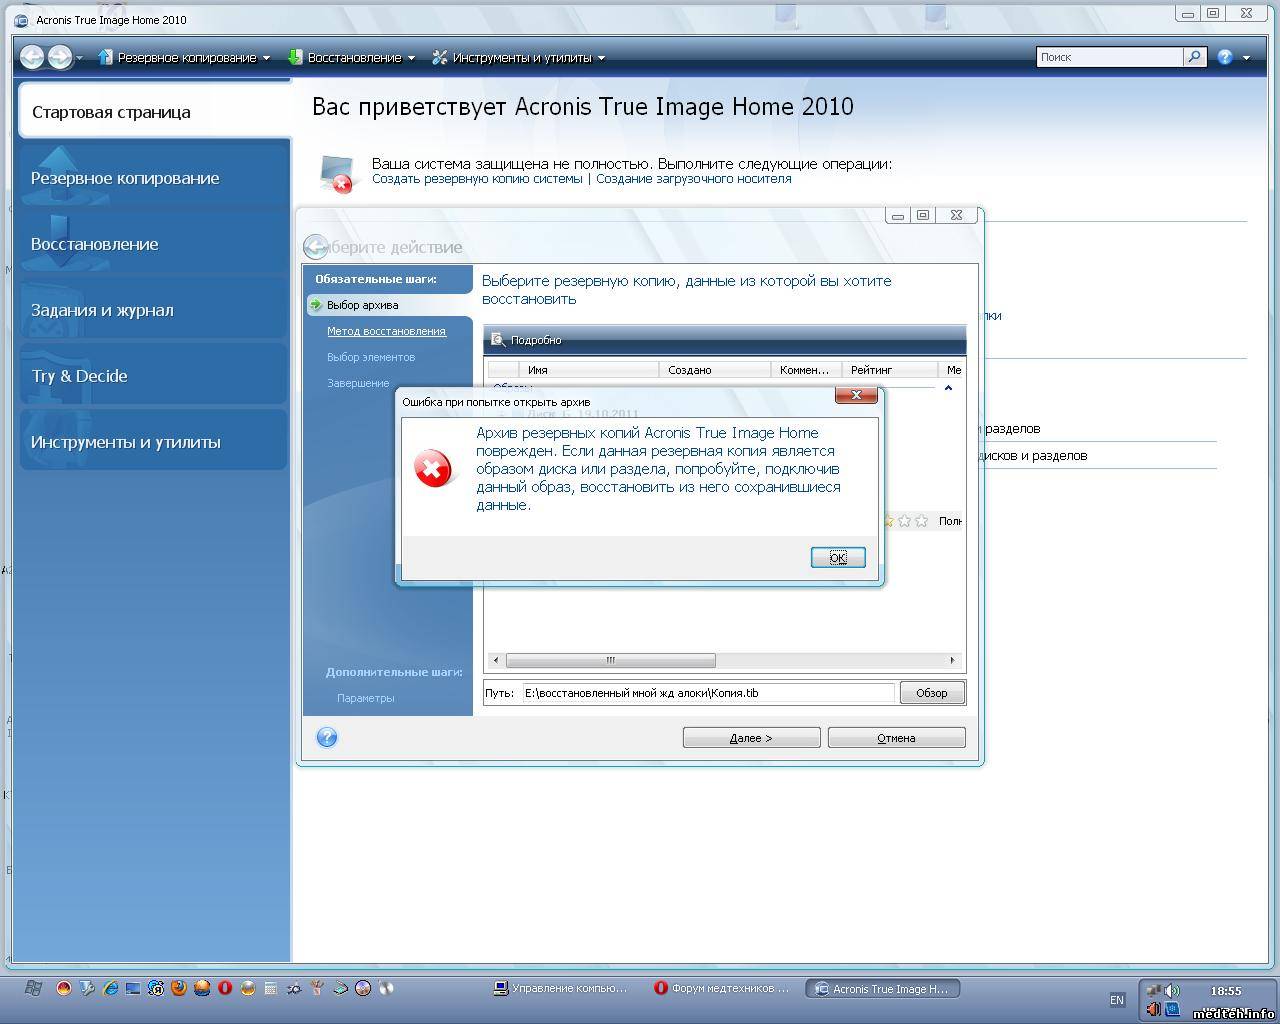Click the horizontal scrollbar in the archive list
The width and height of the screenshot is (1280, 1024).
click(610, 660)
